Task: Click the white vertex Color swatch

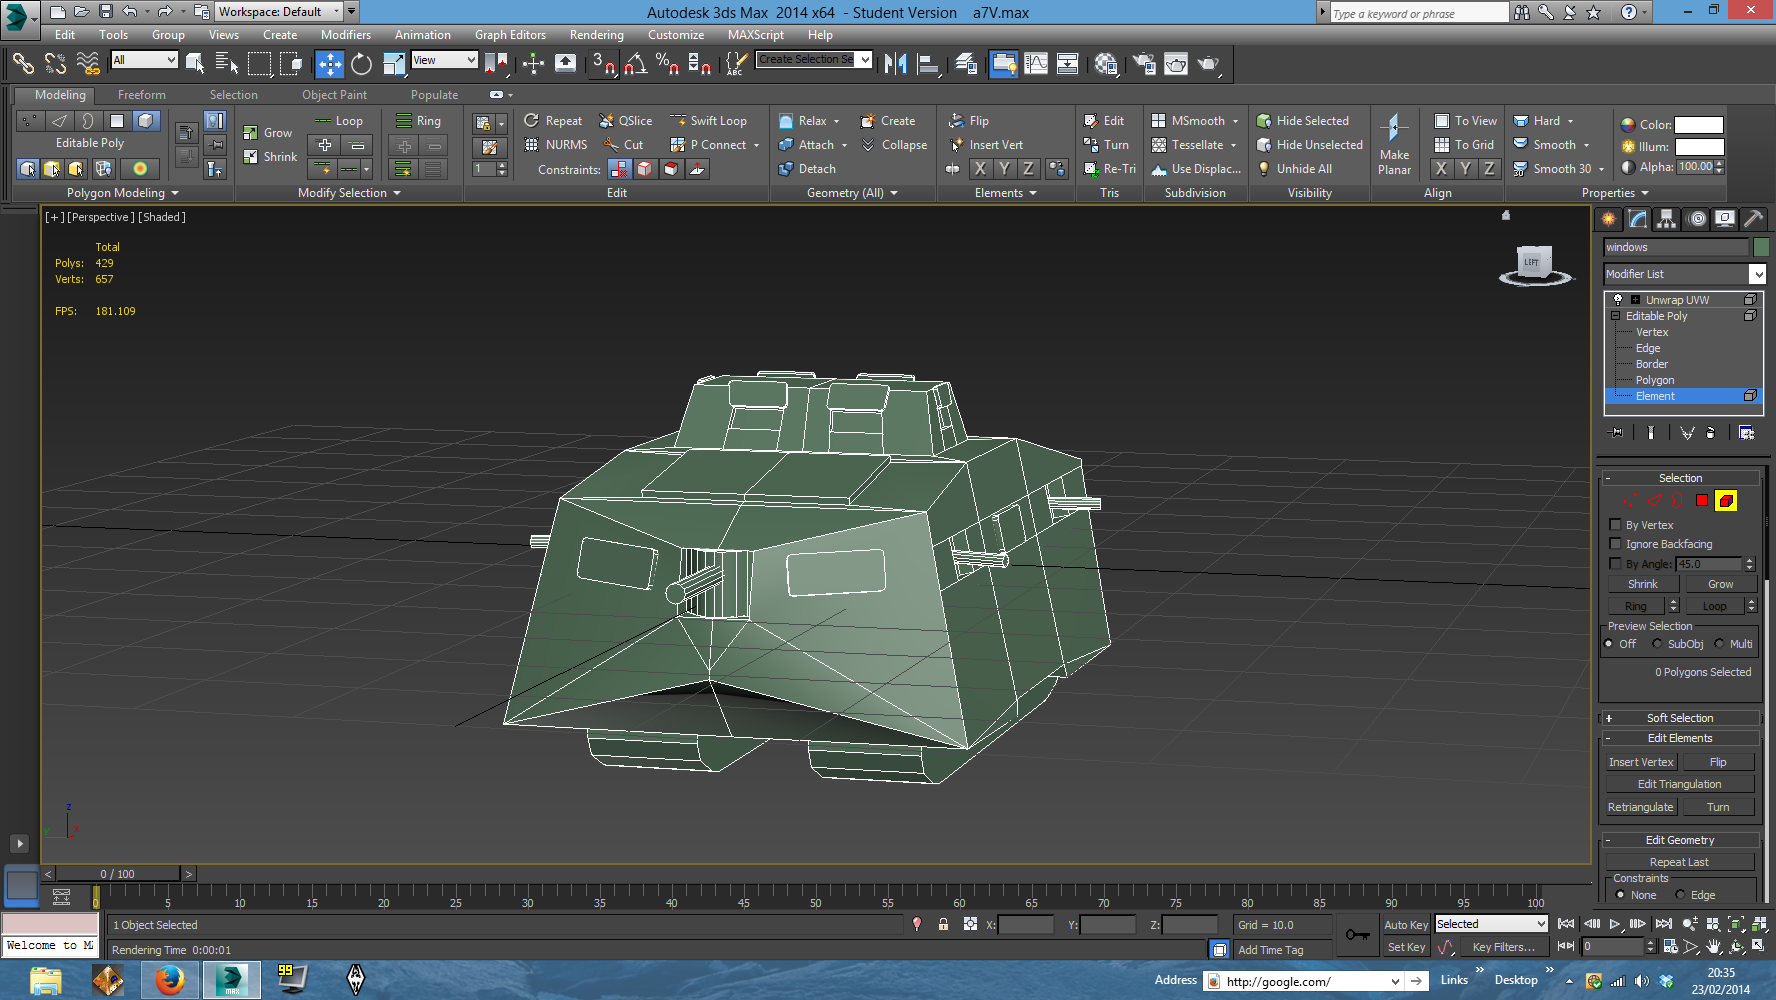Action: pos(1698,125)
